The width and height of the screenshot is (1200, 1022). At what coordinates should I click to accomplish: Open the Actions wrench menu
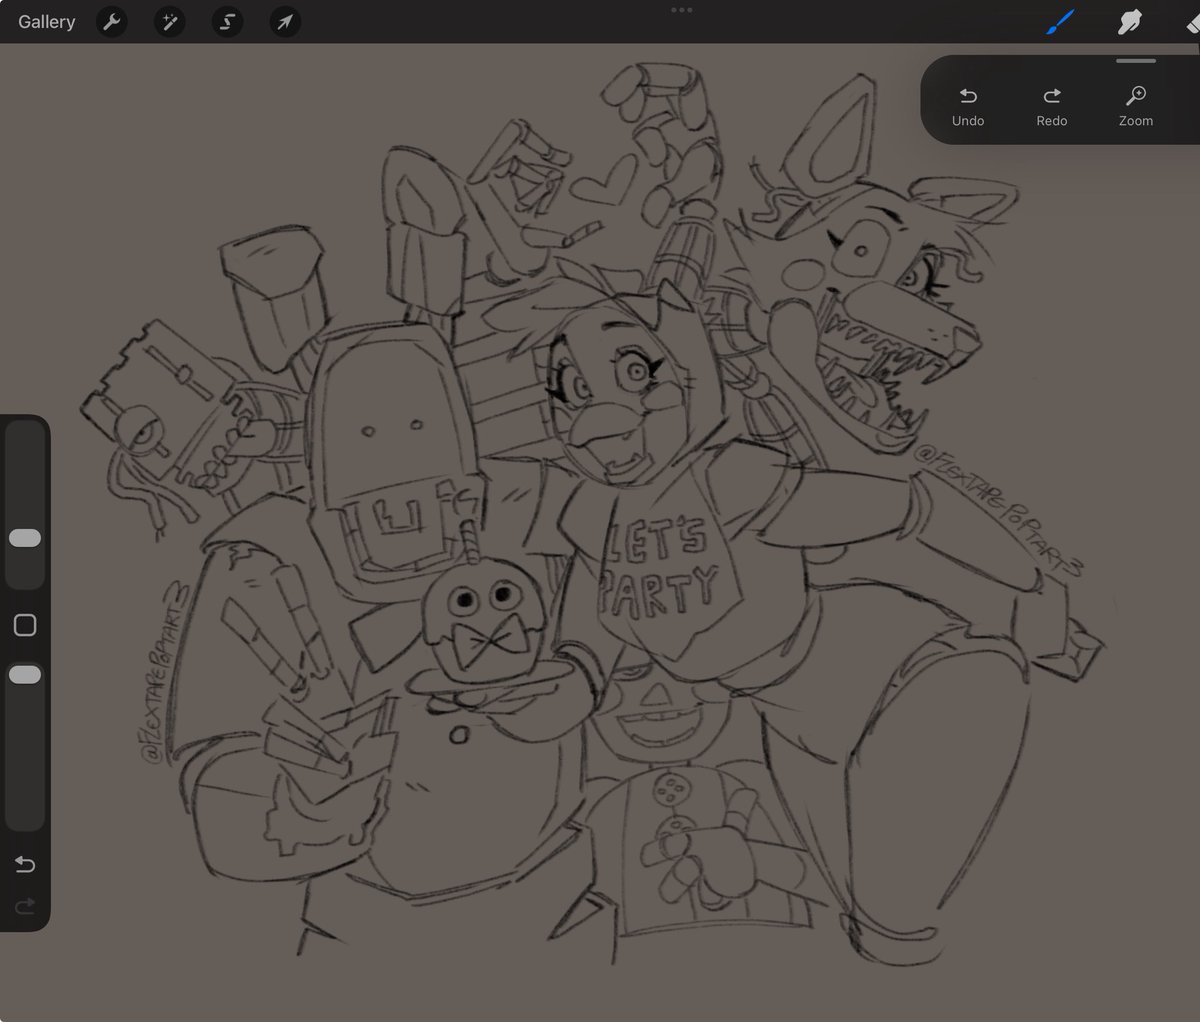point(111,22)
